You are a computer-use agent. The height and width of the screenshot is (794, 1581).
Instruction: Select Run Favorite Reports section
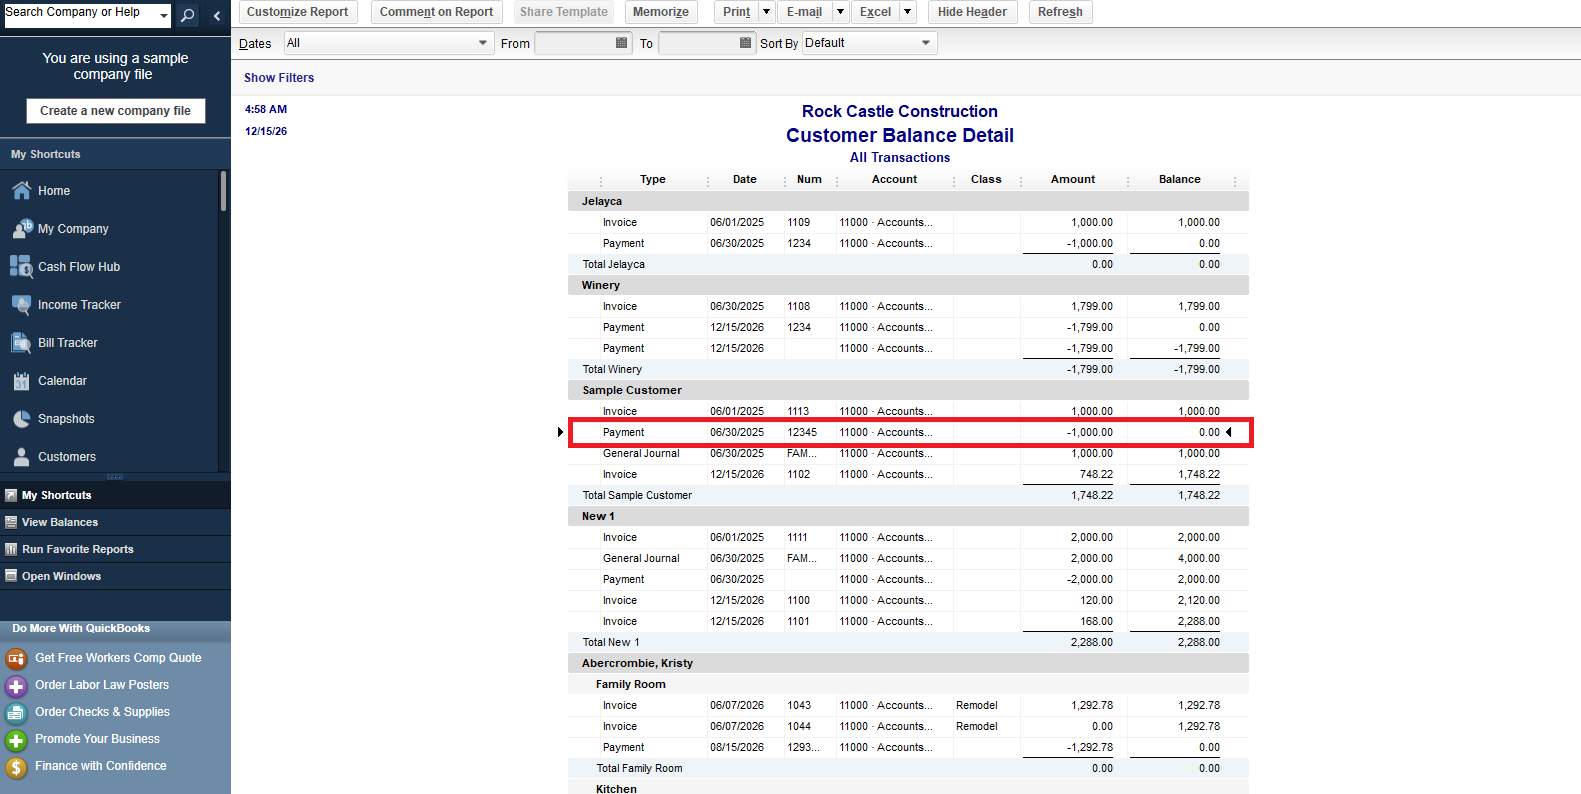[x=77, y=549]
